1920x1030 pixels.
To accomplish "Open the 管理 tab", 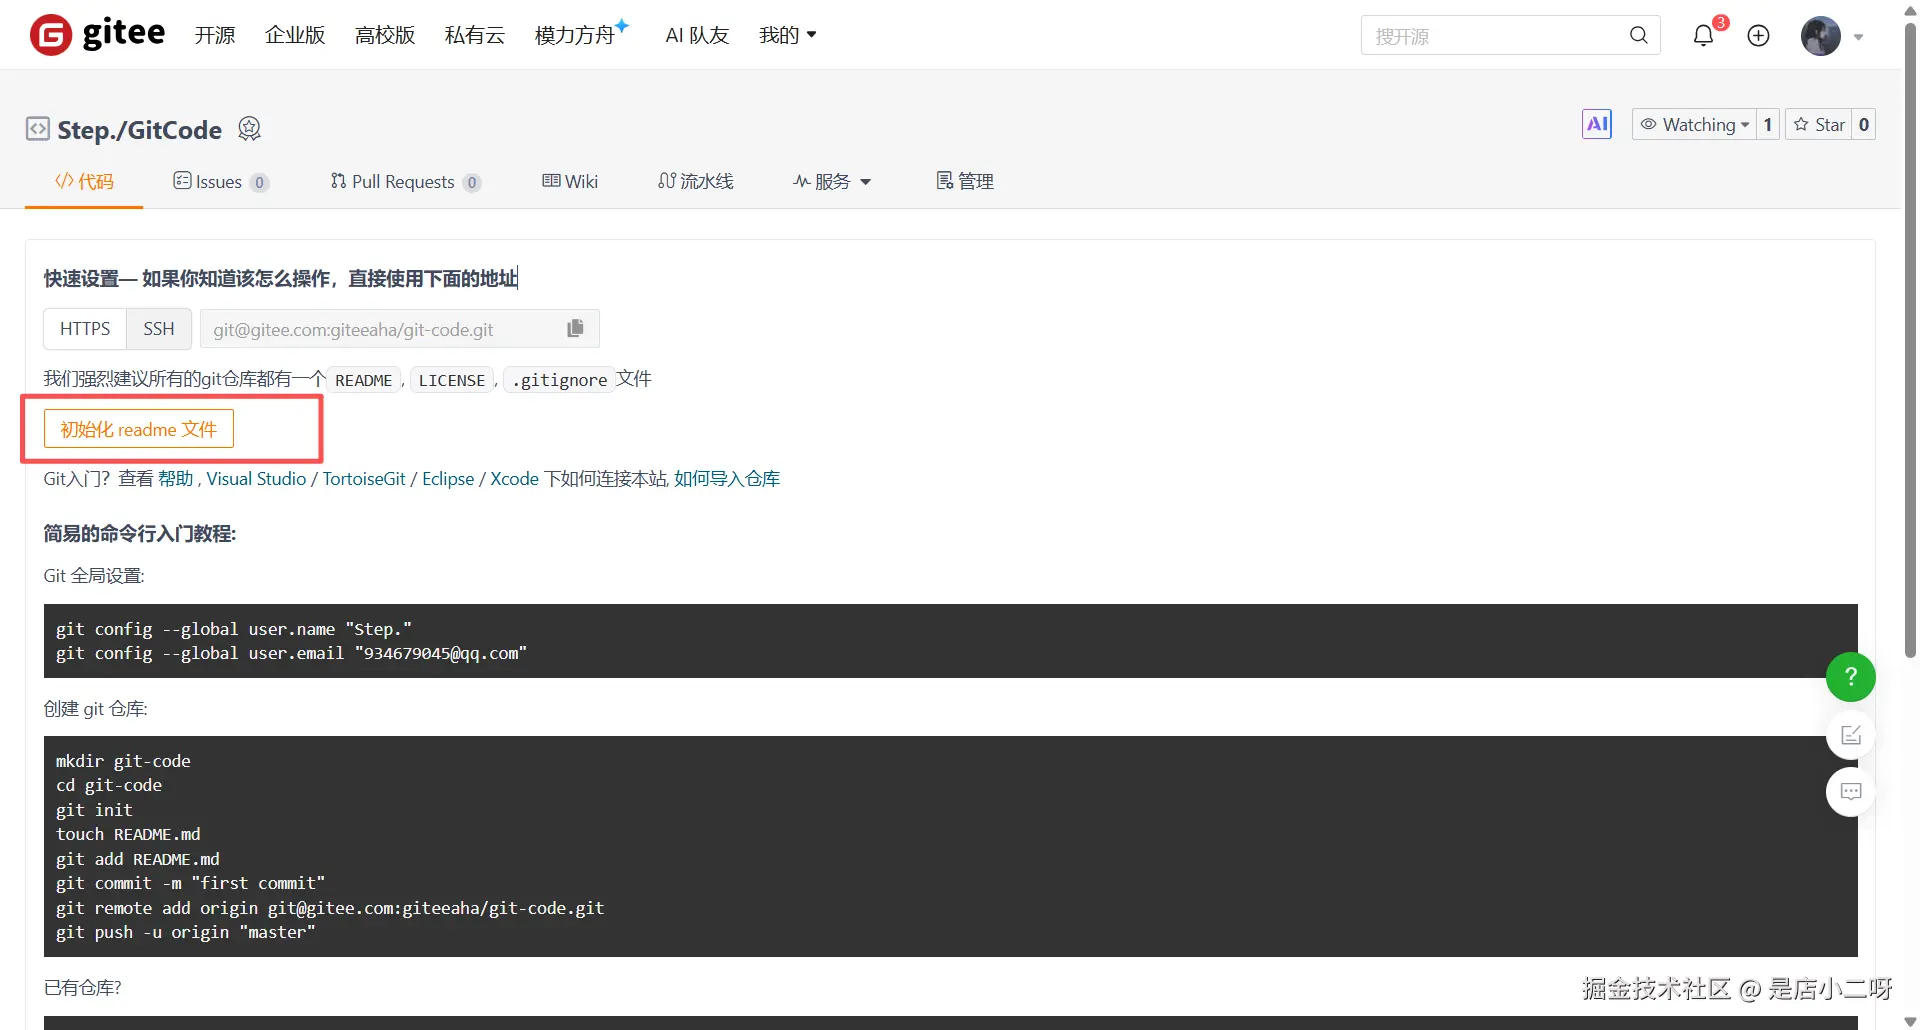I will point(965,181).
